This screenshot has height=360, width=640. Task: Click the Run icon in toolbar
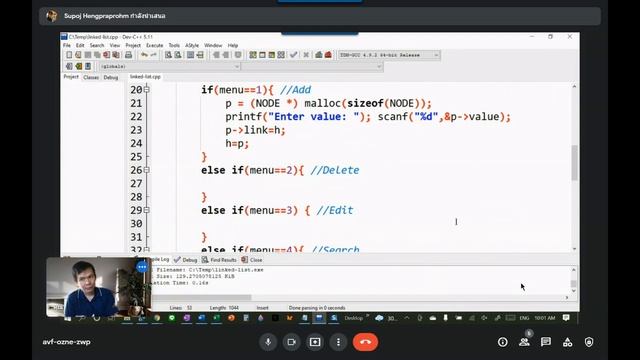[x=262, y=55]
